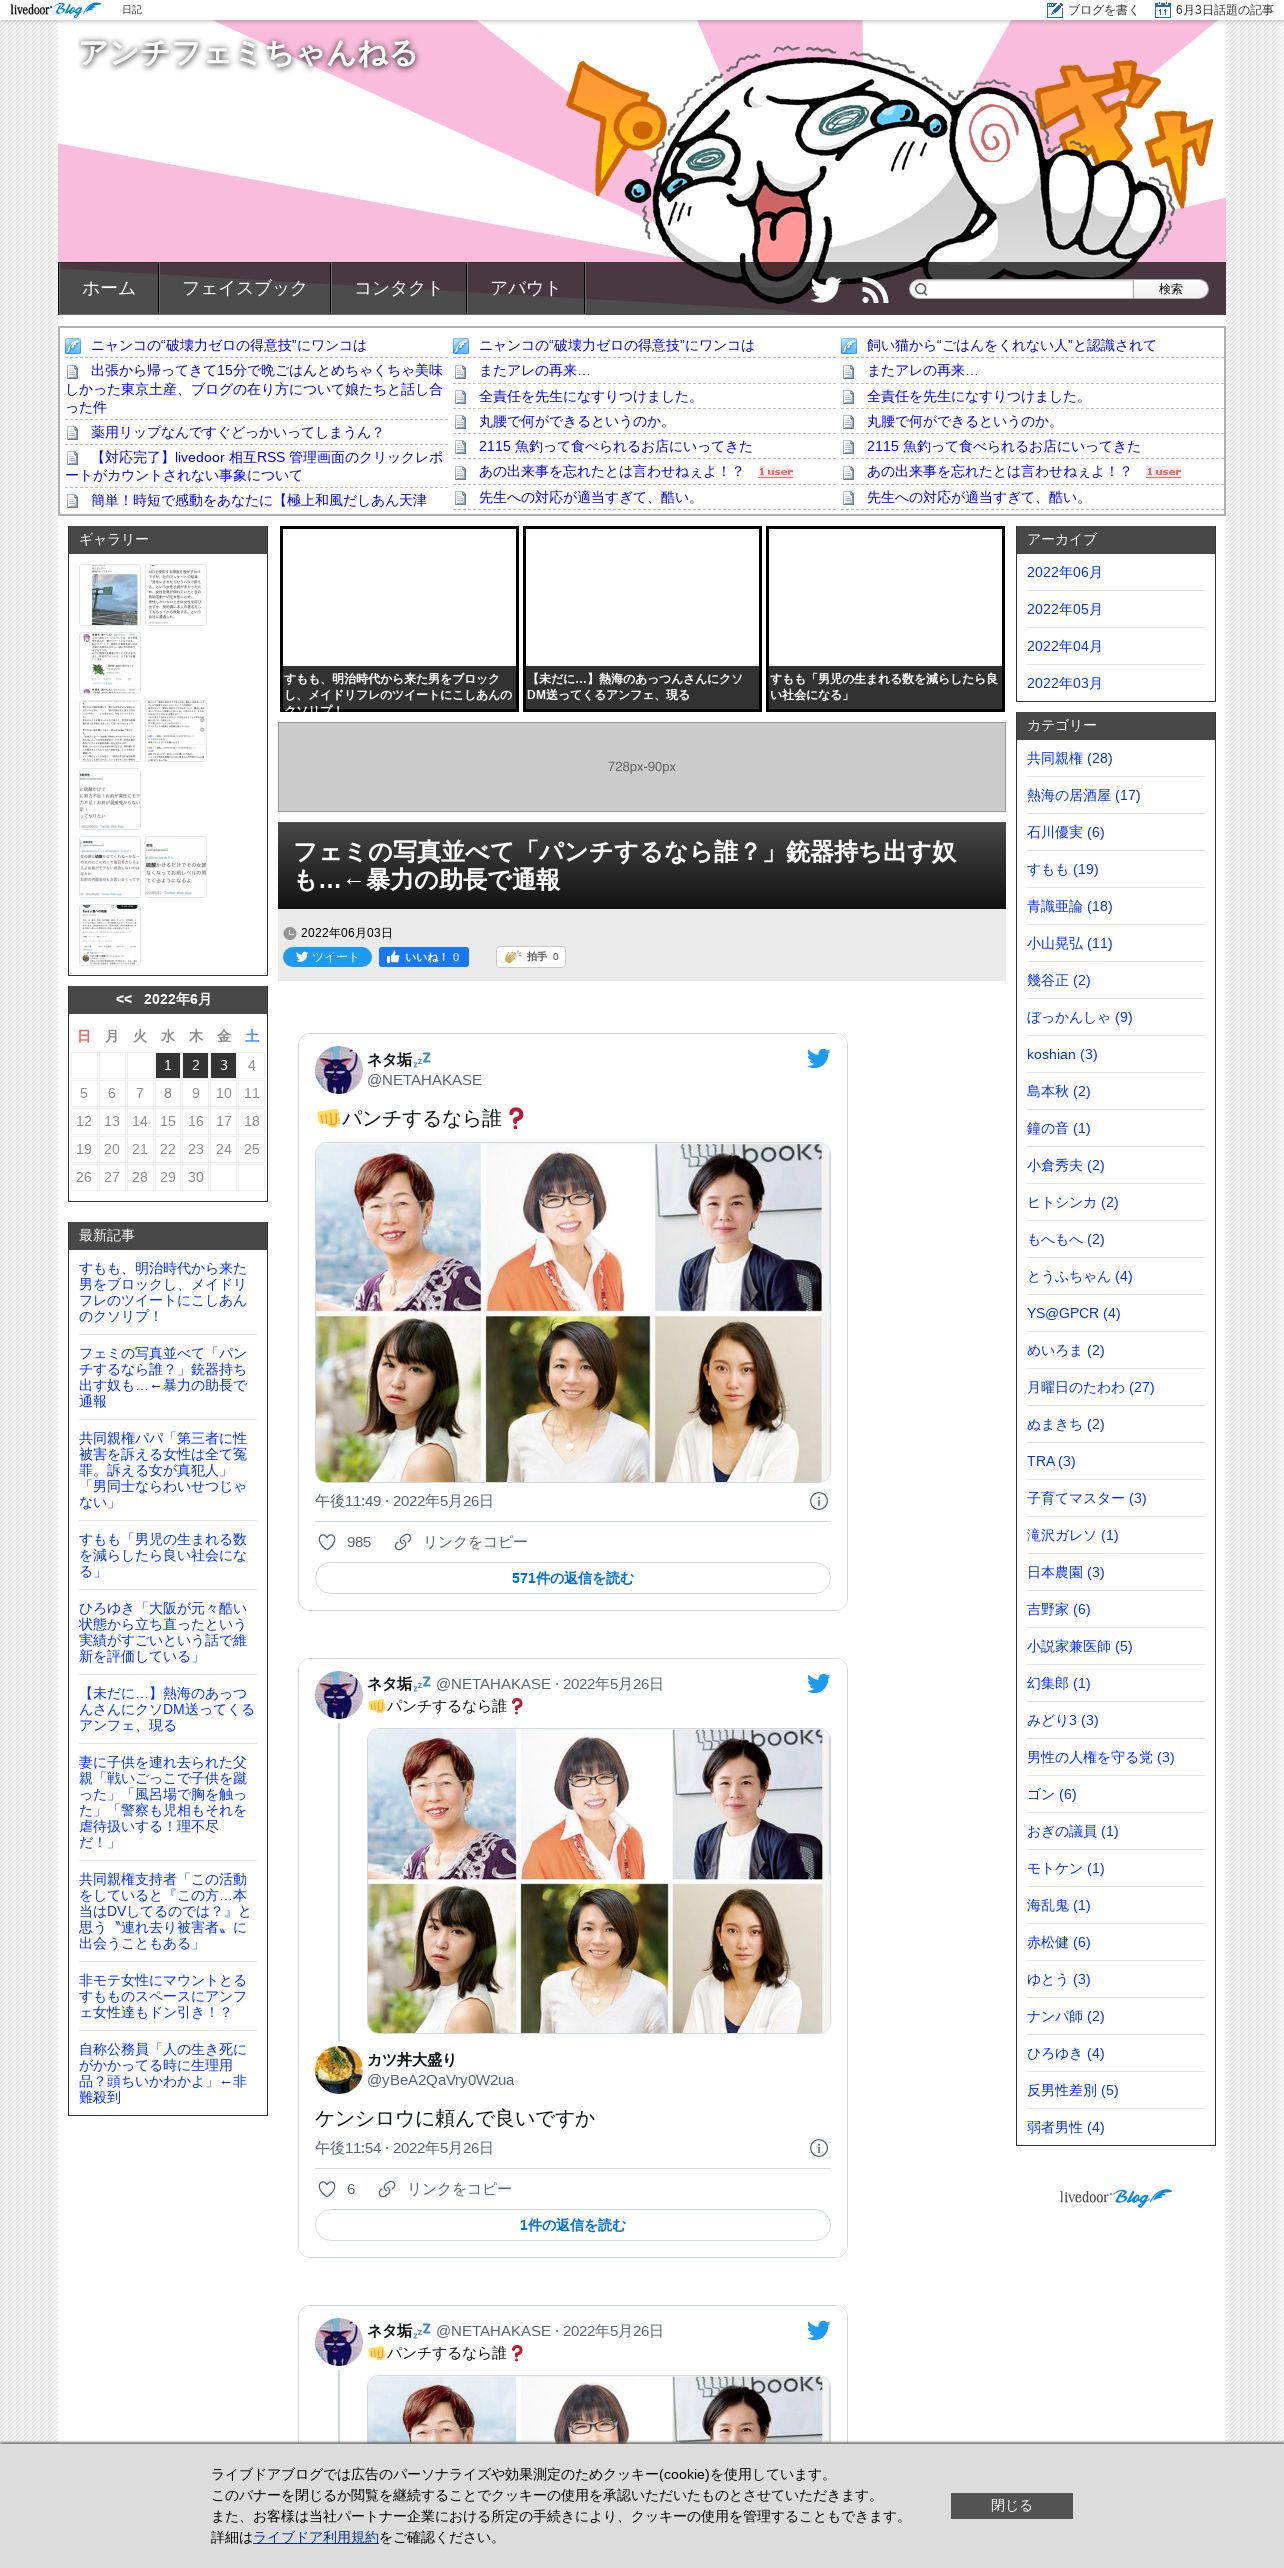The height and width of the screenshot is (2568, 1284).
Task: Open RSS item 飼い猫から"ごはんをくれない人"と認識されて
Action: [x=1011, y=345]
